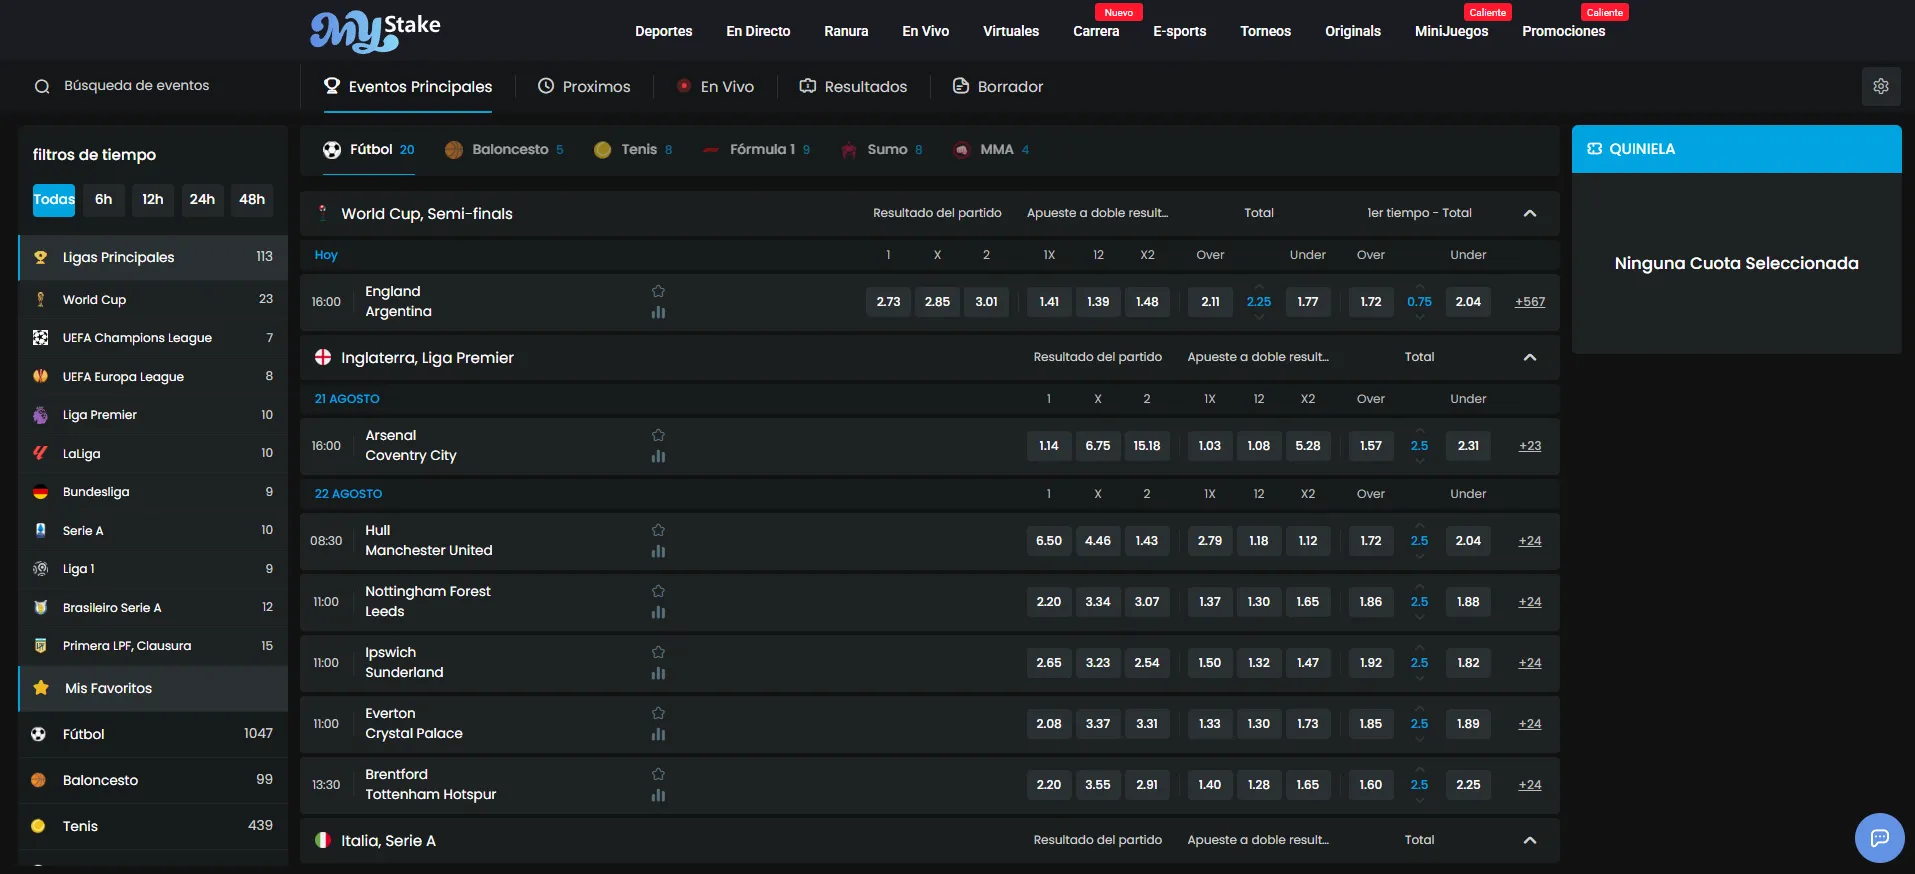Open statistics icon for Hull vs Manchester United
The height and width of the screenshot is (874, 1915).
tap(658, 551)
